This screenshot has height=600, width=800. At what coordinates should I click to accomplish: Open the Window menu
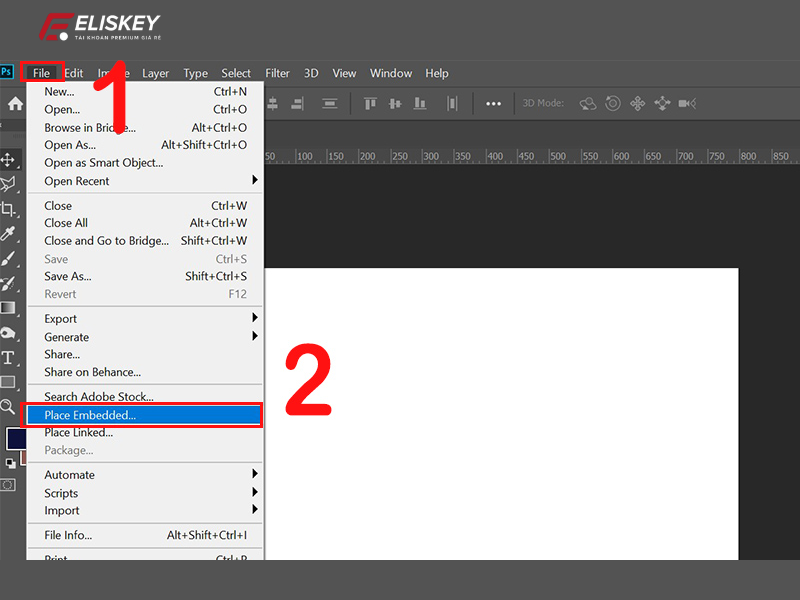(x=390, y=73)
